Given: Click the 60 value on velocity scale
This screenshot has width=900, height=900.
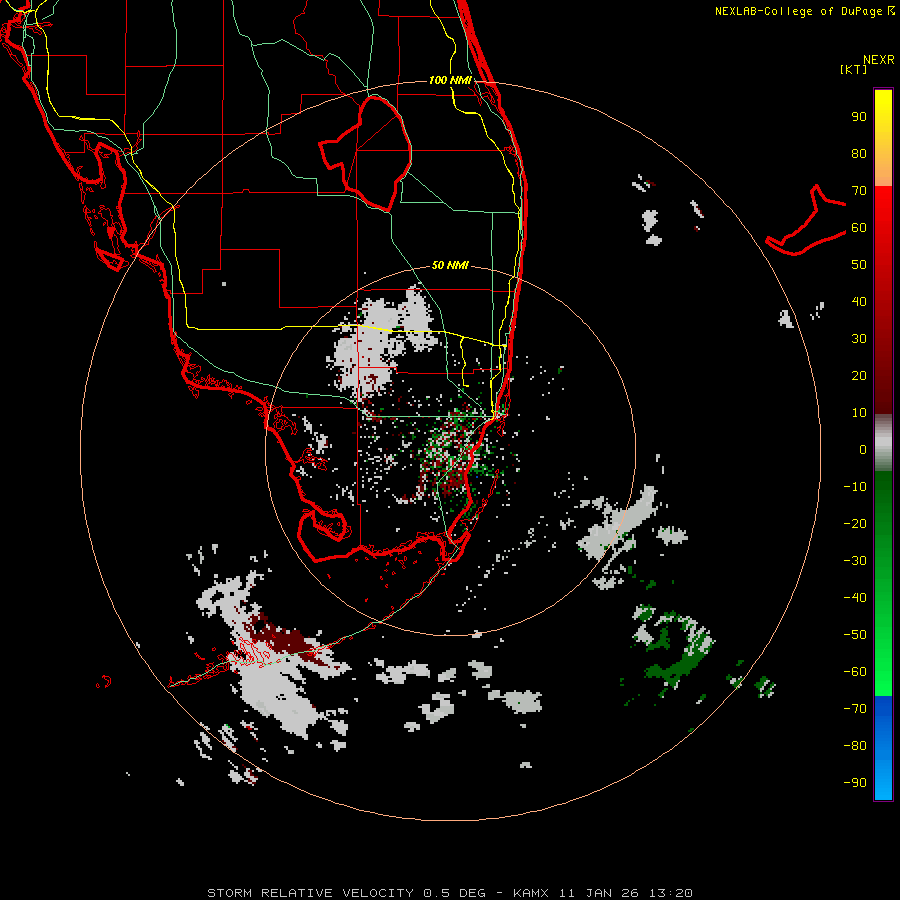Looking at the screenshot, I should pos(859,228).
